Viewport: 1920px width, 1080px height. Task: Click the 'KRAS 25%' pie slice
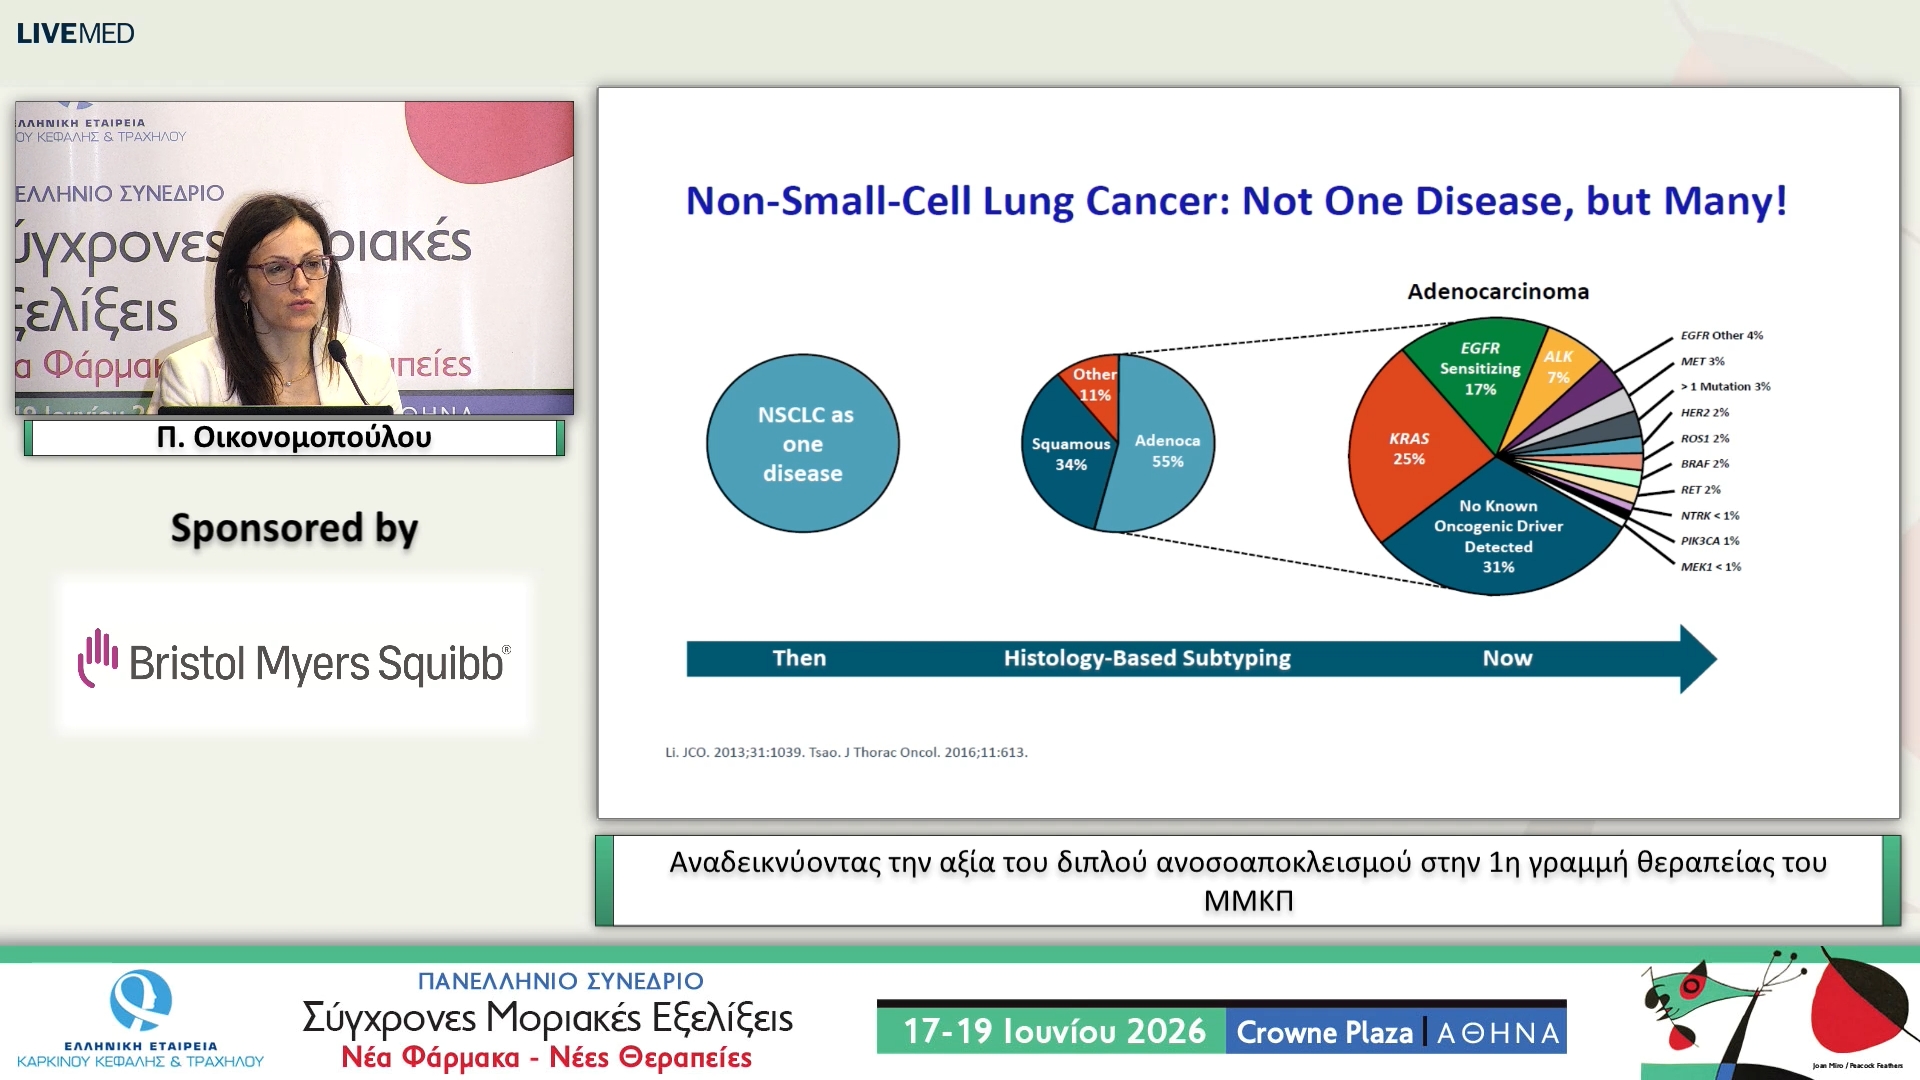coord(1409,448)
